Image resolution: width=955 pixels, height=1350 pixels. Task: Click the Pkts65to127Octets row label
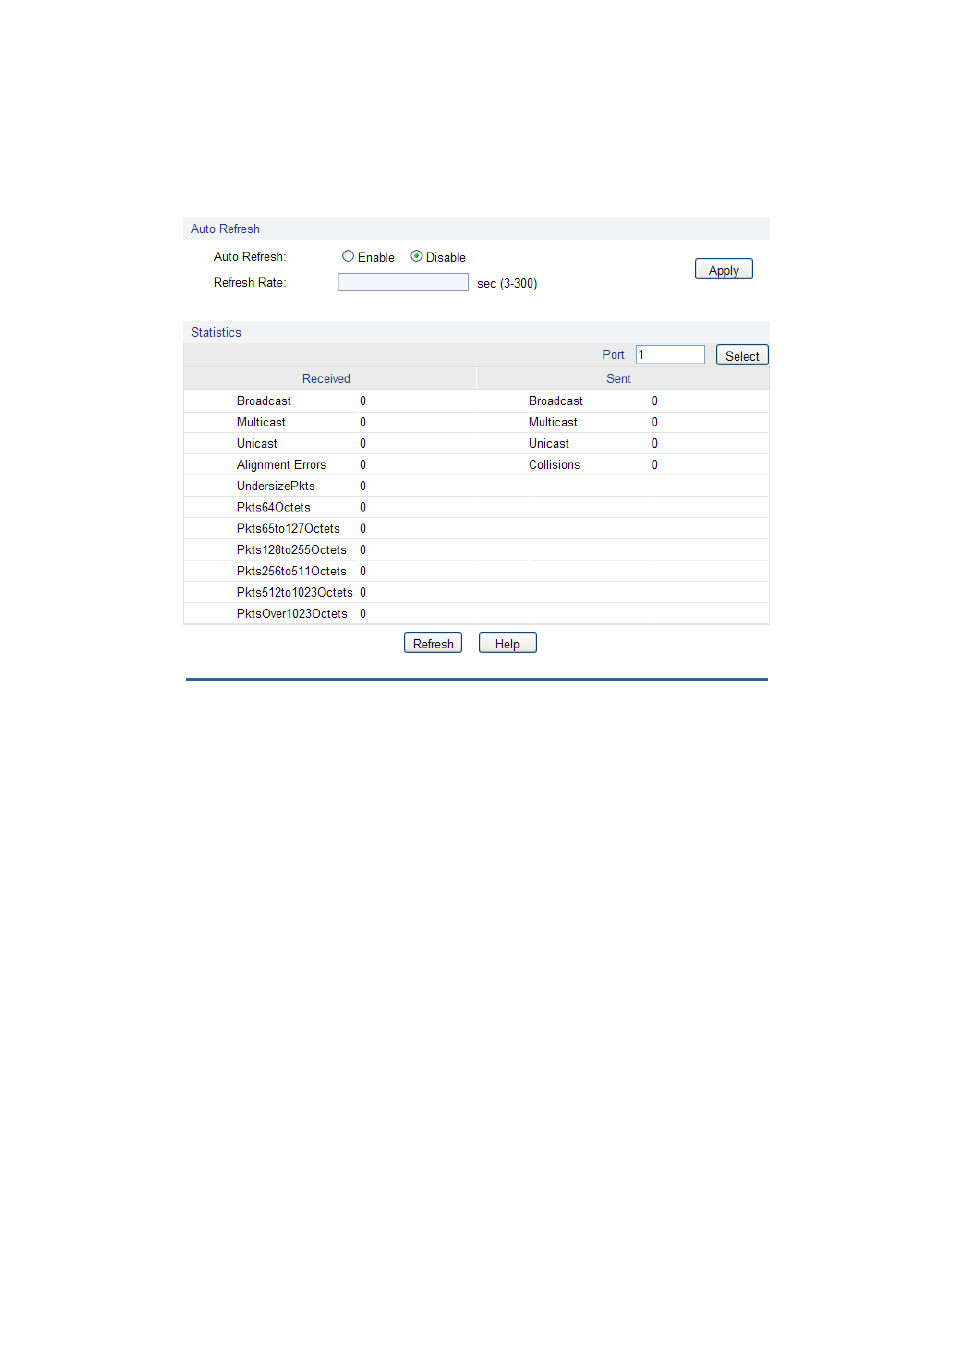pos(288,529)
